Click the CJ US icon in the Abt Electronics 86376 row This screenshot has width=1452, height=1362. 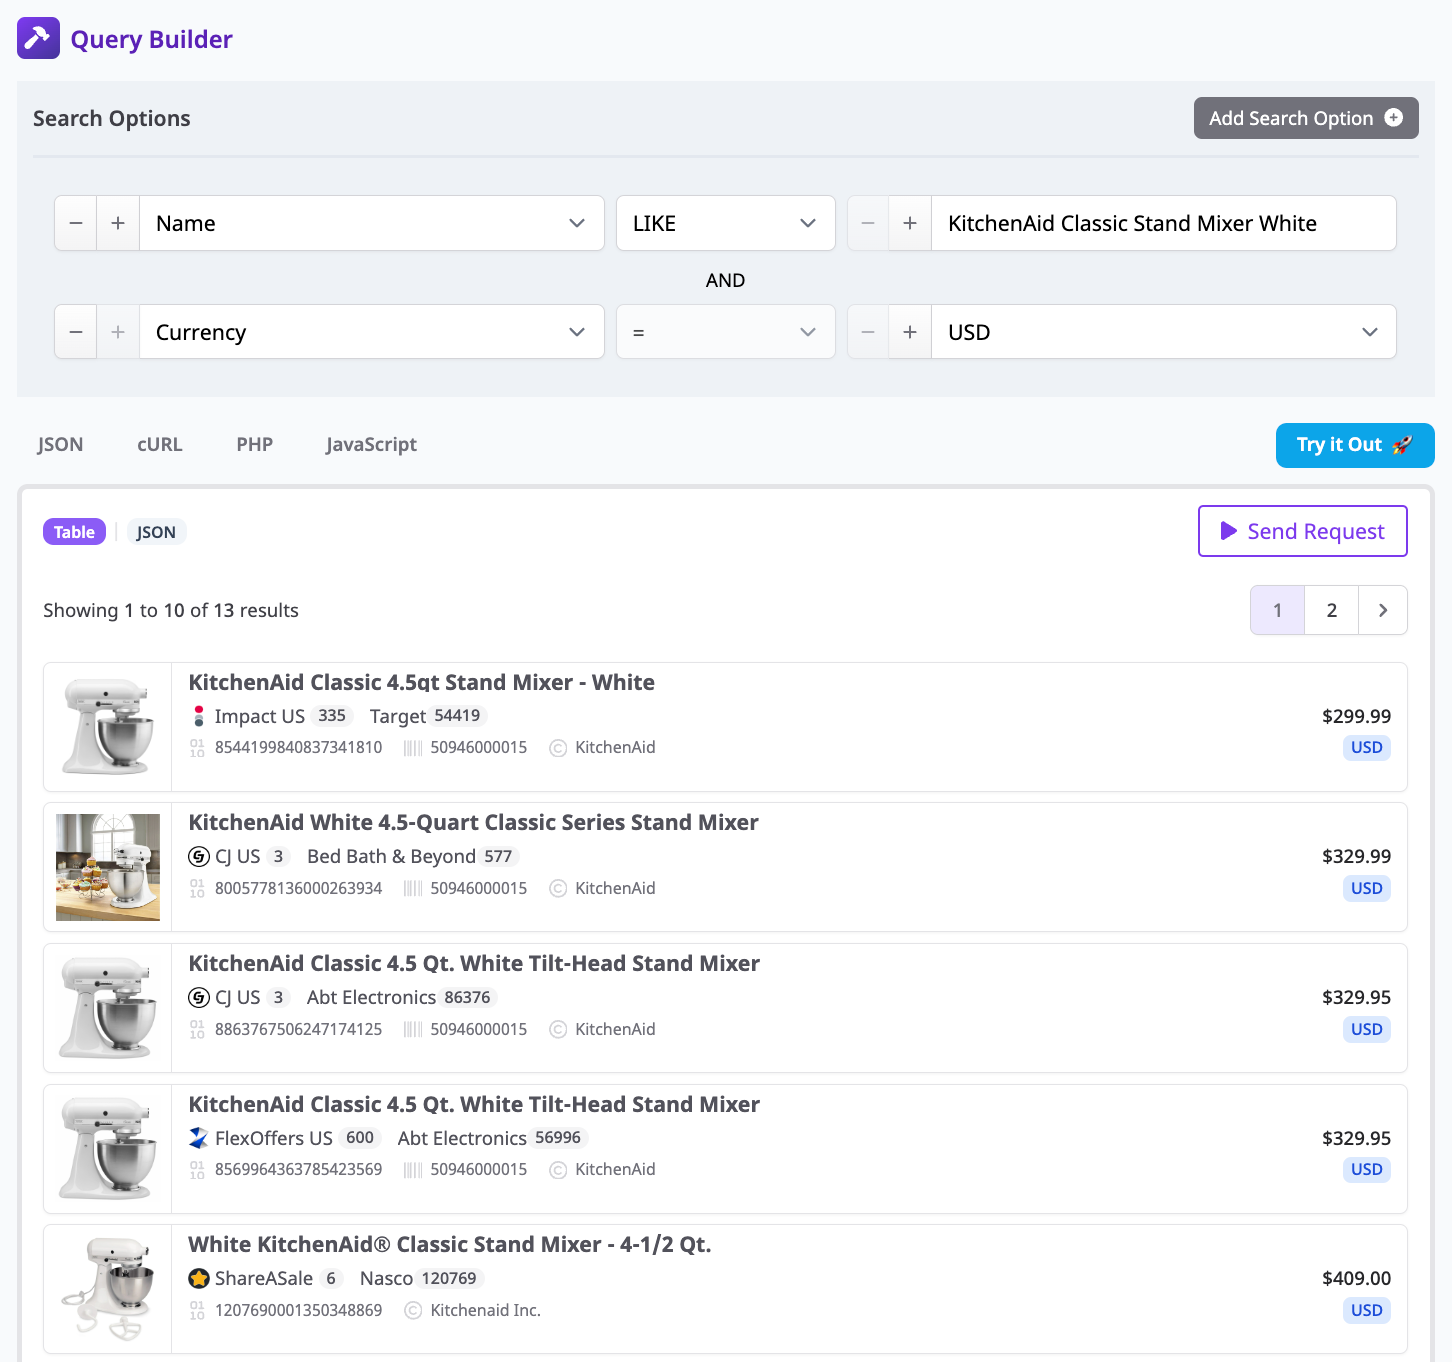coord(199,998)
